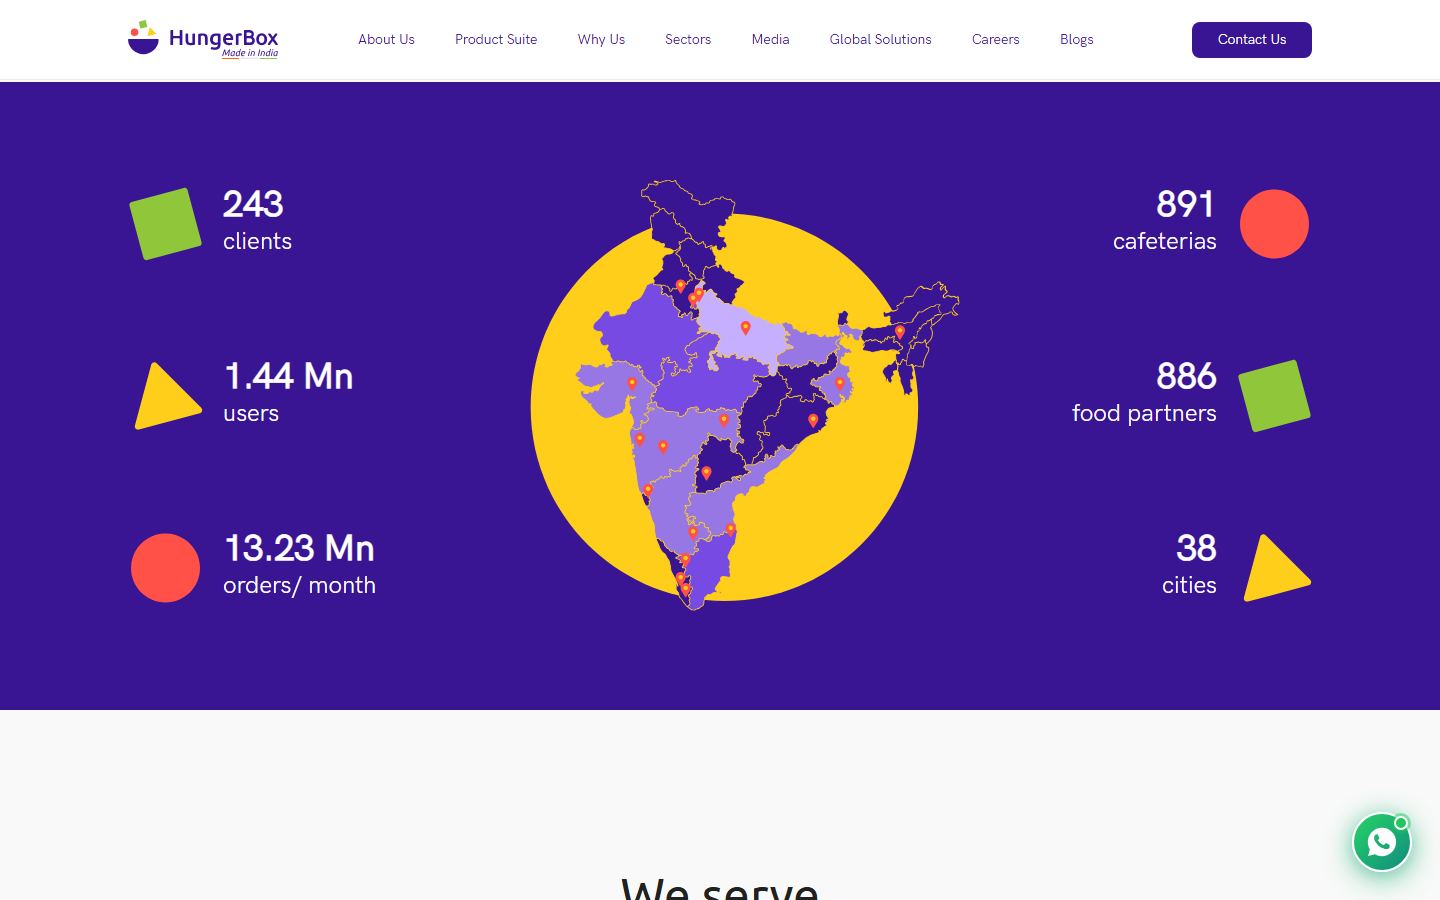Click the HungerBox logo
This screenshot has height=900, width=1440.
203,40
